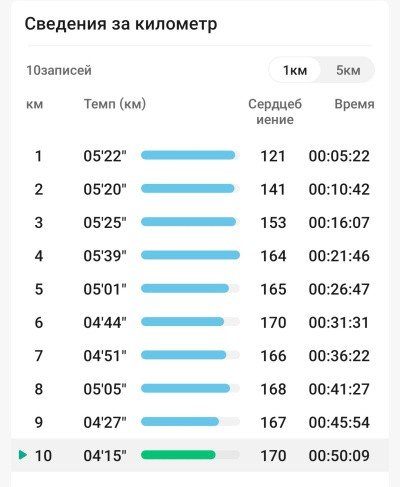
Task: Tap pace 04'44" in the kilometer 6 row
Action: pyautogui.click(x=105, y=322)
